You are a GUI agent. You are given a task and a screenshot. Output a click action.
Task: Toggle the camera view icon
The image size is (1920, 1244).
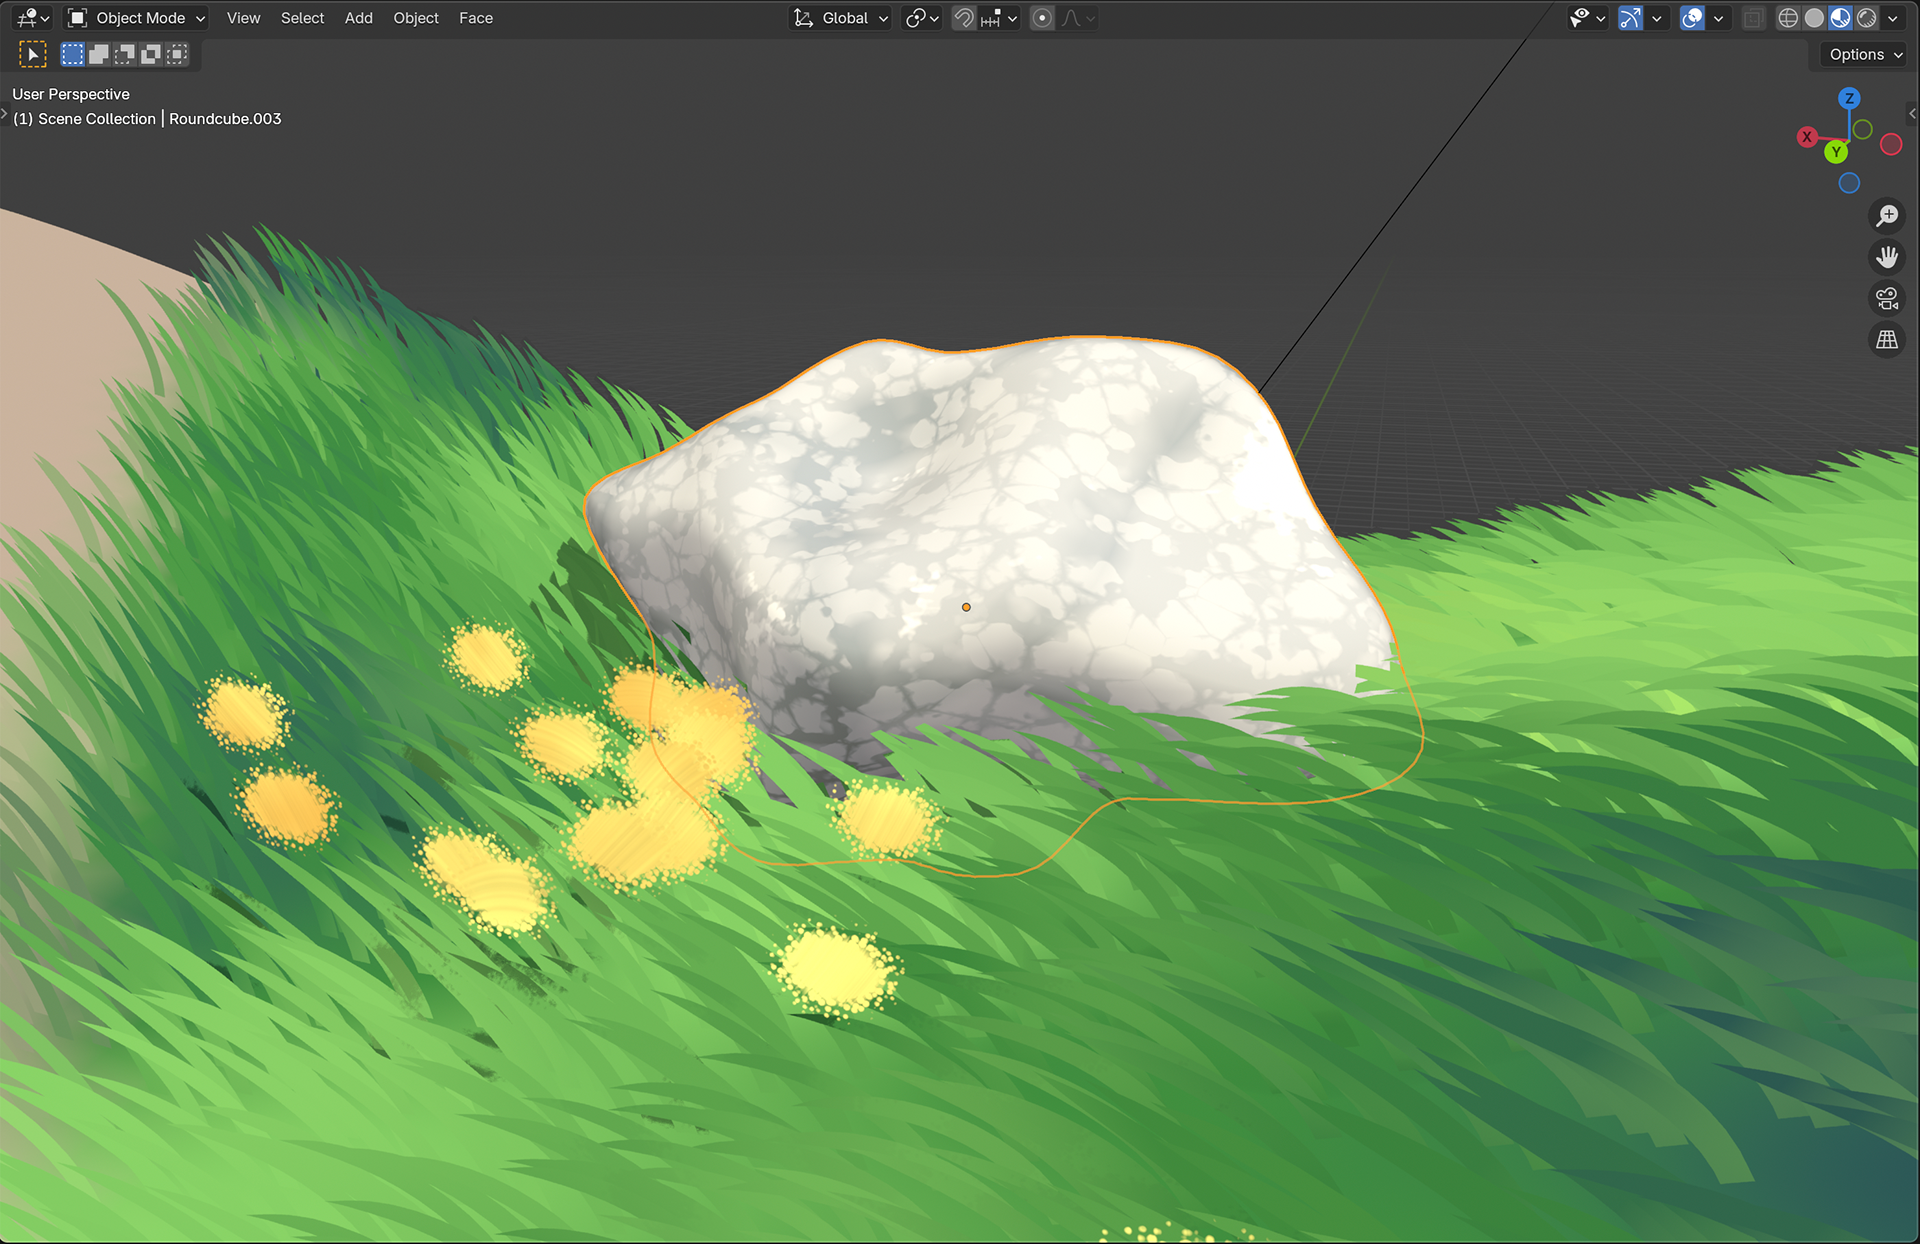[1887, 299]
